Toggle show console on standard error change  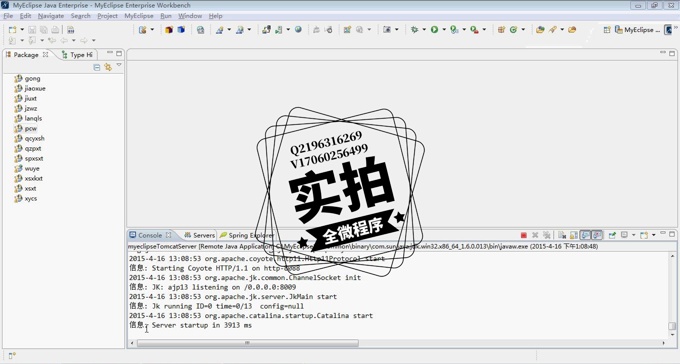597,235
